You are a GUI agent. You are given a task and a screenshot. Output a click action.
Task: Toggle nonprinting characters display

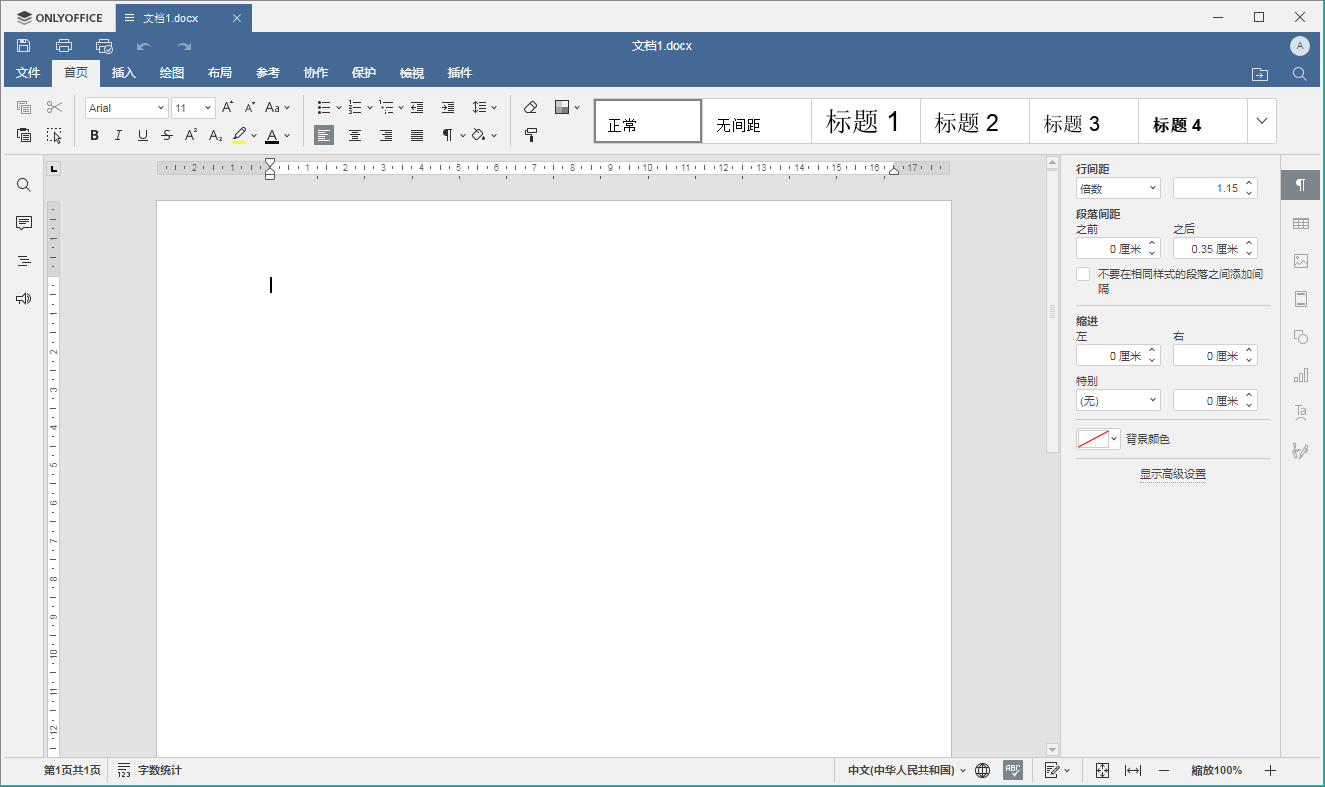(x=448, y=135)
